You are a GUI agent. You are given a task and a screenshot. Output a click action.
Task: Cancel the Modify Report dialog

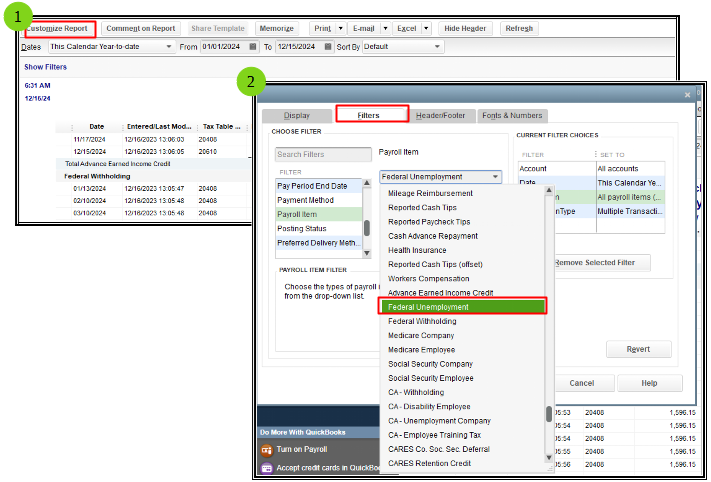[x=583, y=384]
